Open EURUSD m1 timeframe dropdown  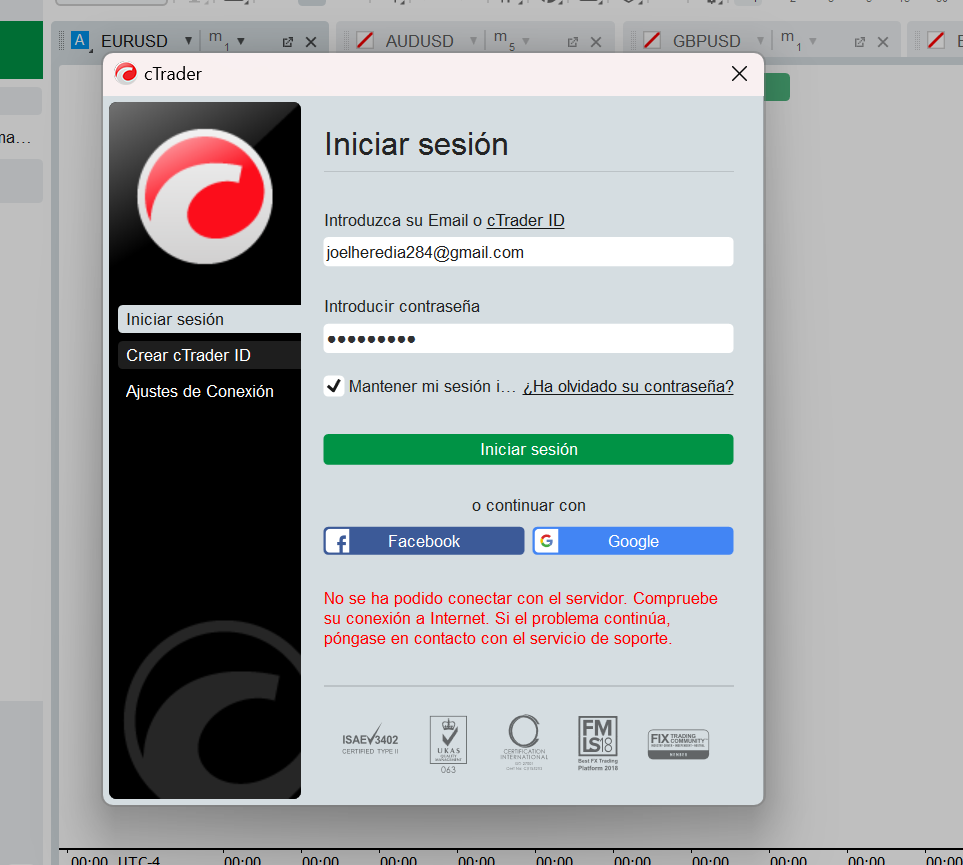pos(241,41)
